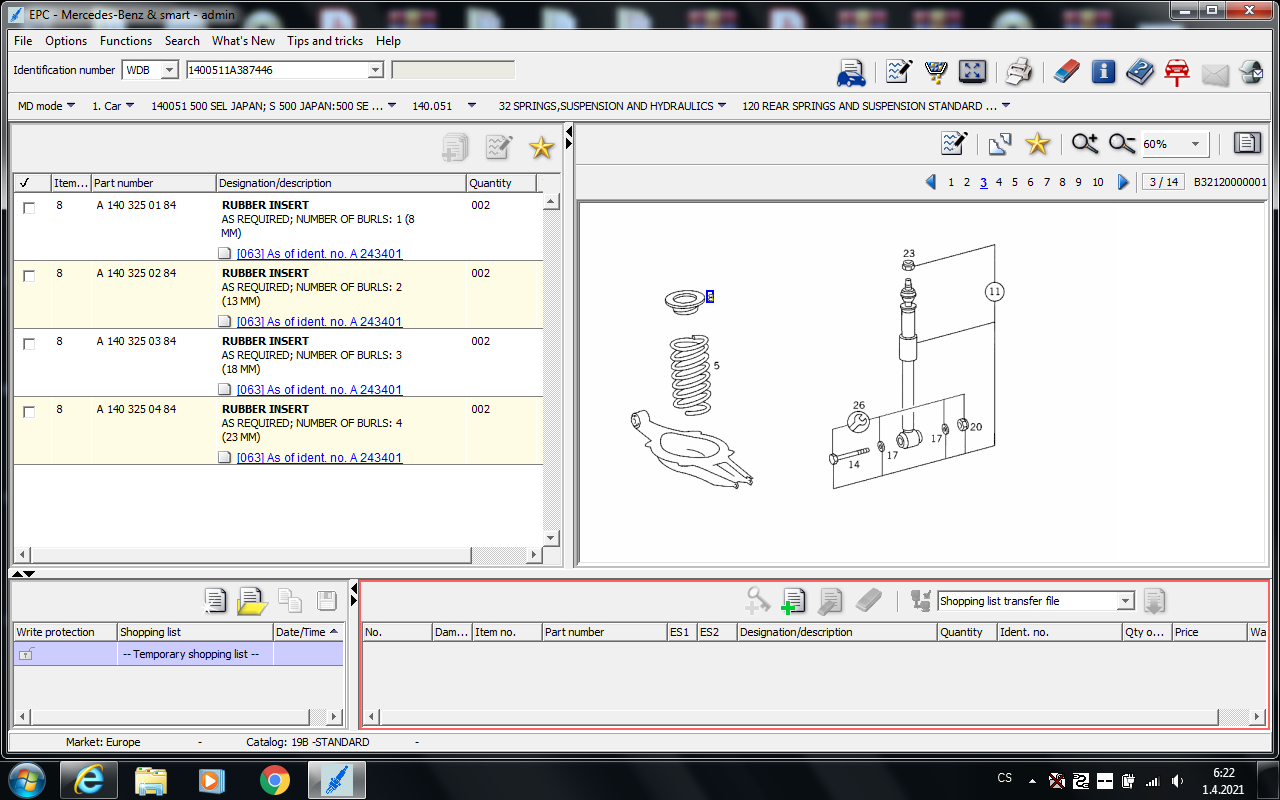
Task: Open the Functions menu
Action: click(x=126, y=41)
